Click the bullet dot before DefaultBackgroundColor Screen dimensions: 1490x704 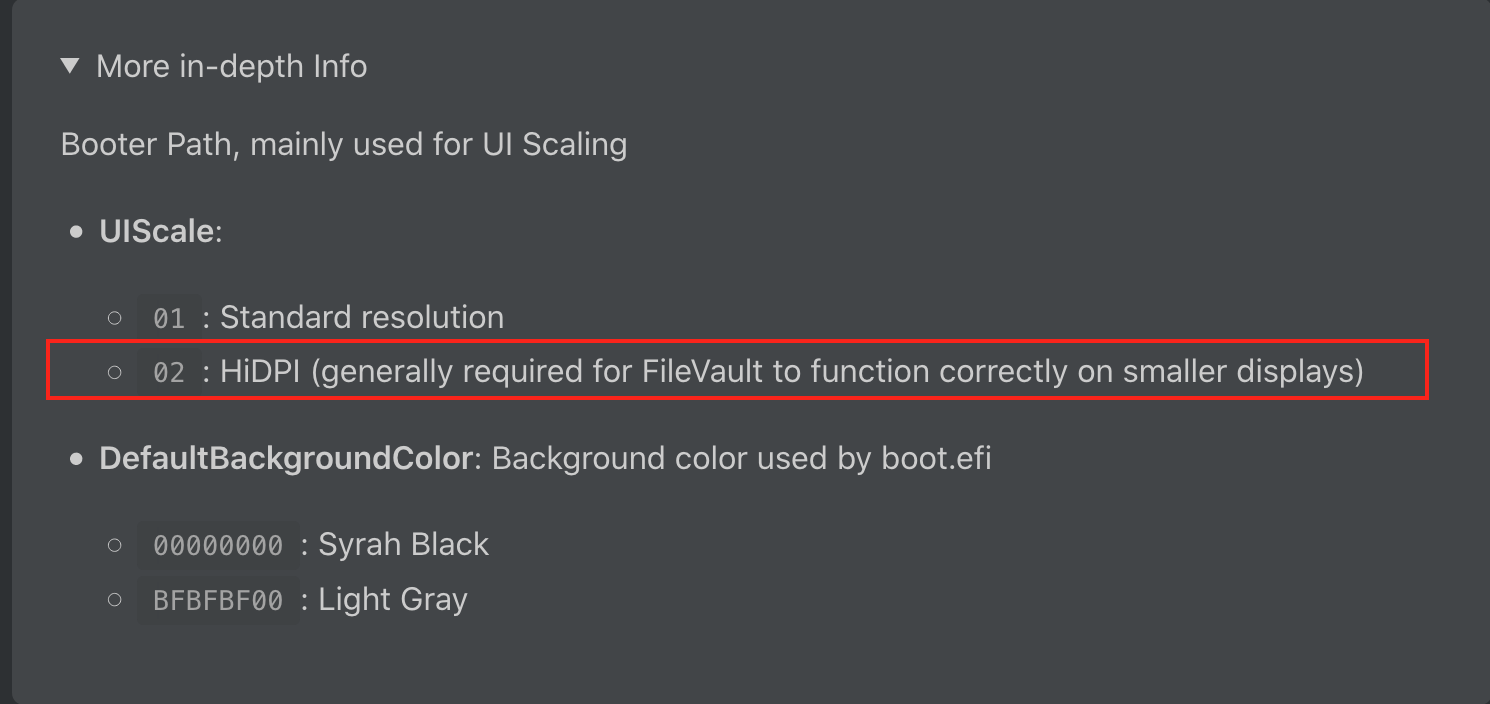pos(76,460)
